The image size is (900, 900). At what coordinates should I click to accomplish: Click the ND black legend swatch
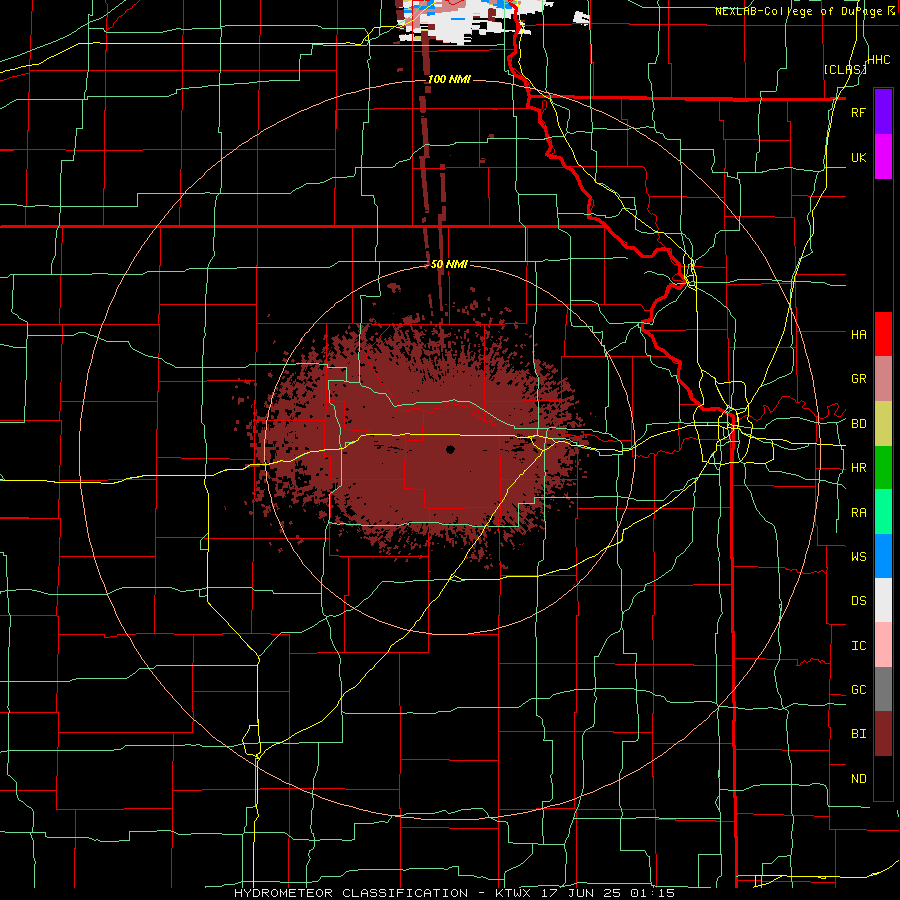tap(883, 778)
